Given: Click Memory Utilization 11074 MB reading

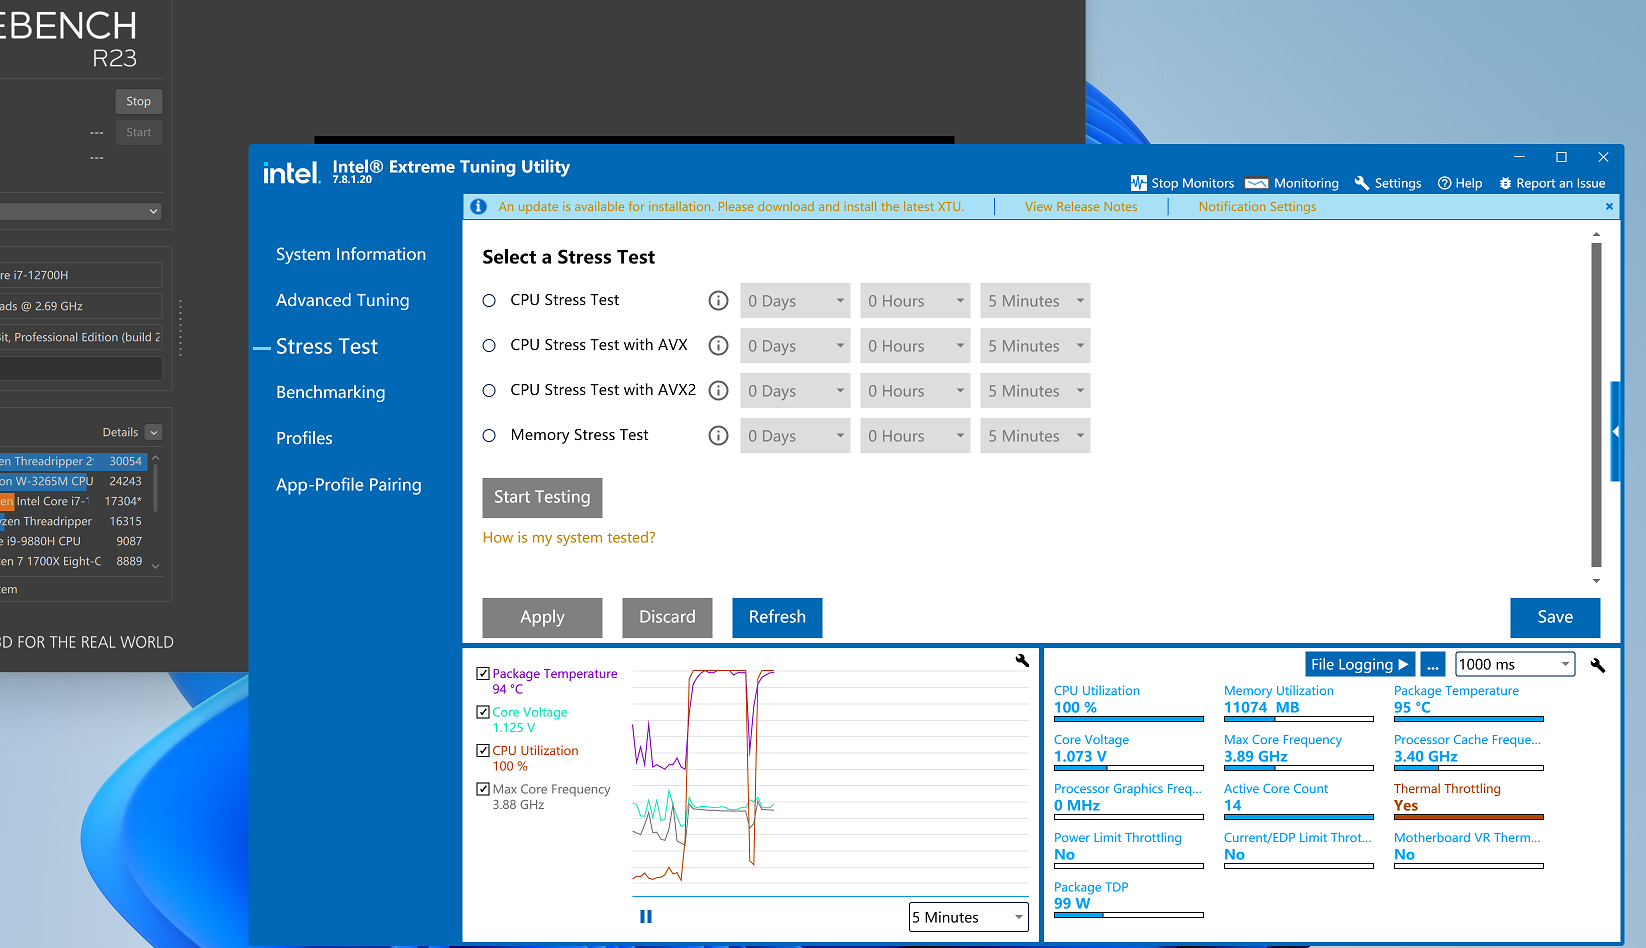Looking at the screenshot, I should 1262,707.
